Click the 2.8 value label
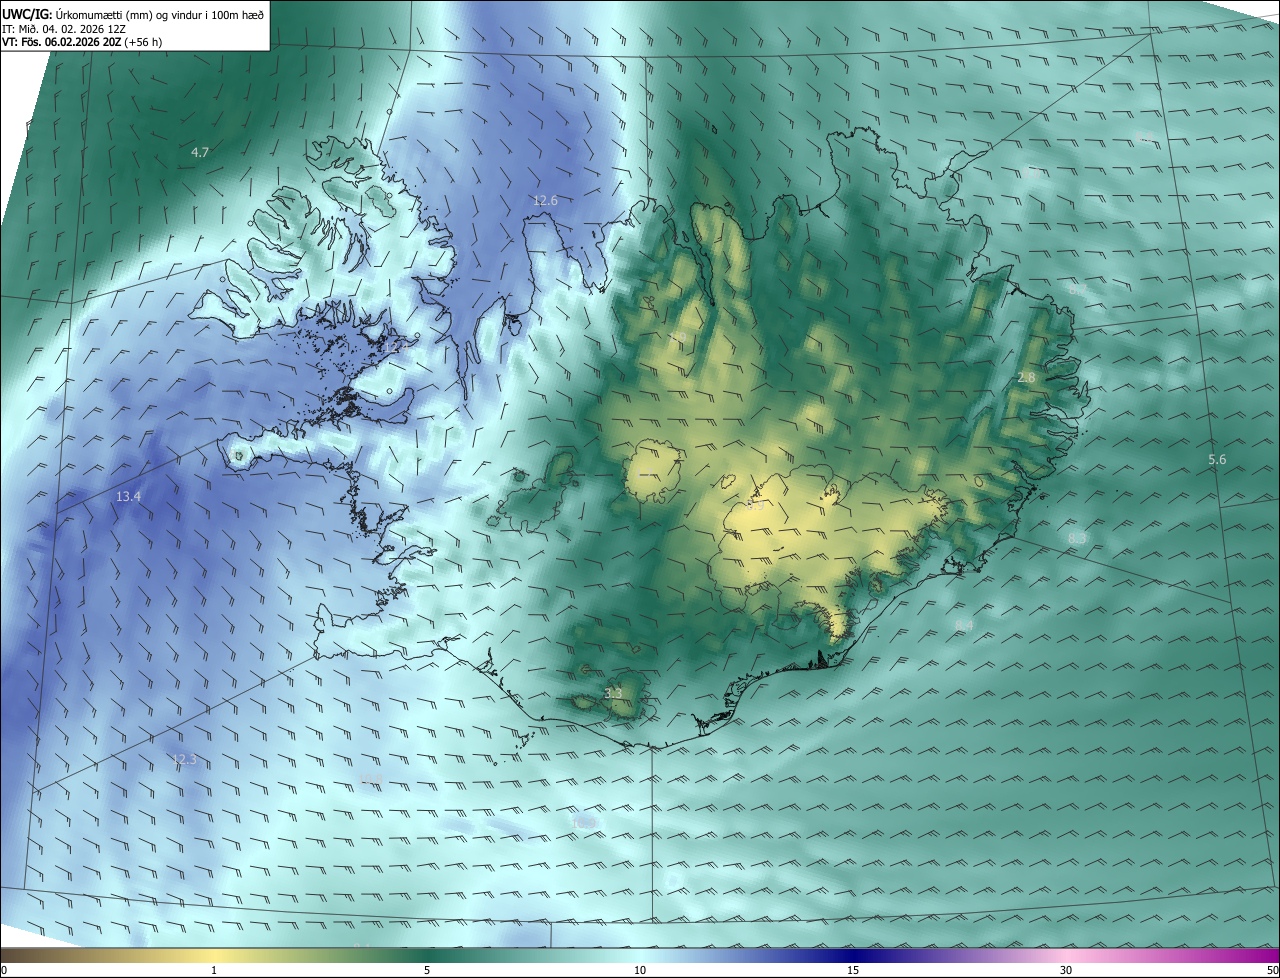The image size is (1280, 978). (1026, 377)
